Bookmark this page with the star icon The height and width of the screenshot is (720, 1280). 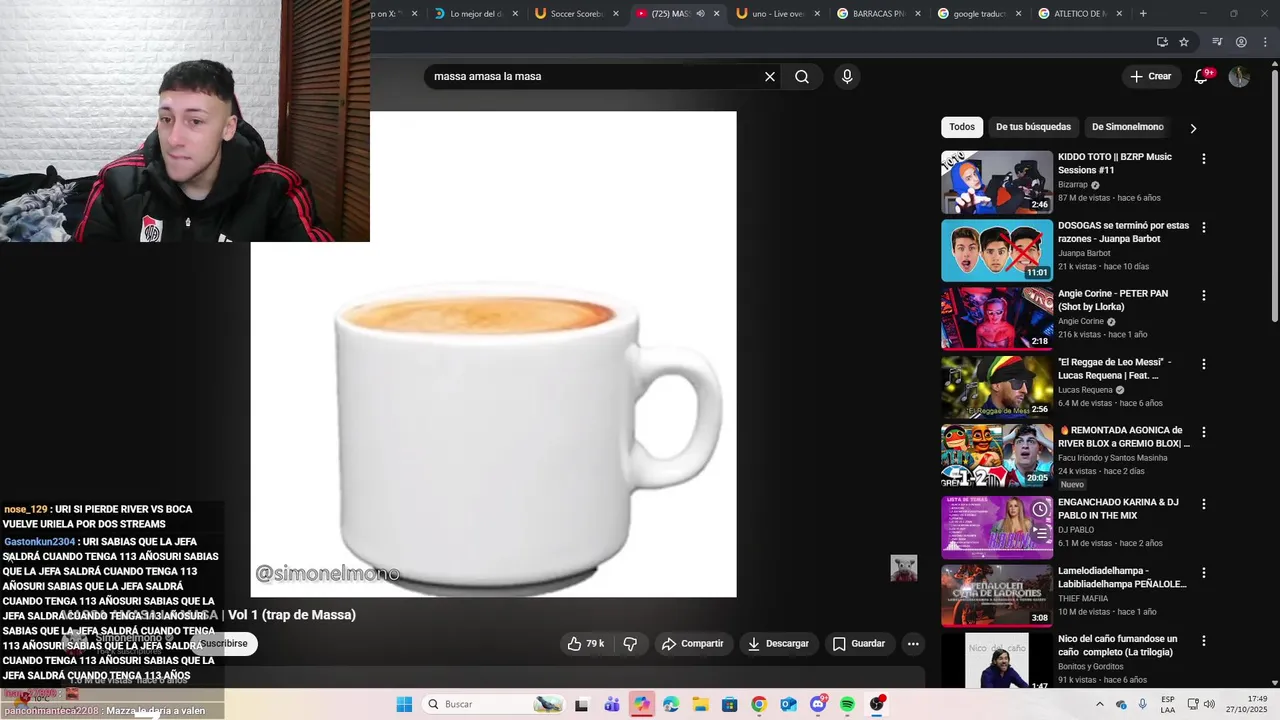pyautogui.click(x=1184, y=42)
